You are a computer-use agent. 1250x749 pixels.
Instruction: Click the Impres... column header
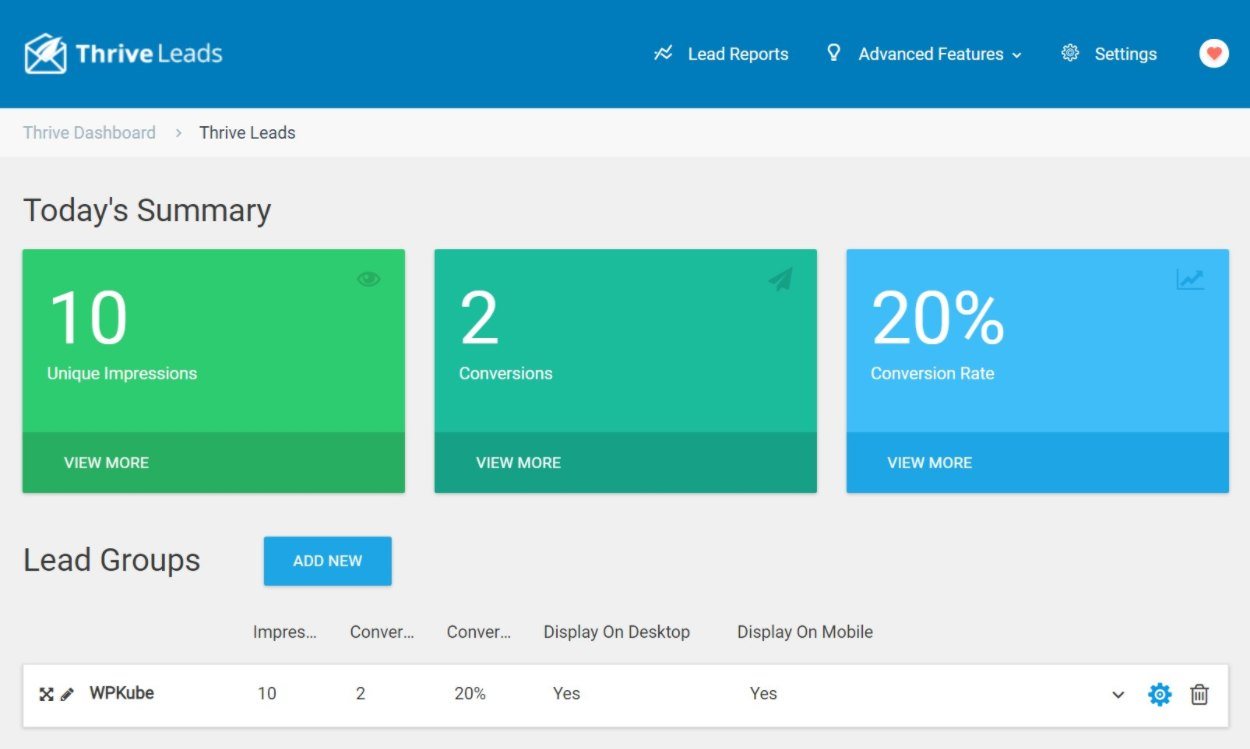click(285, 632)
